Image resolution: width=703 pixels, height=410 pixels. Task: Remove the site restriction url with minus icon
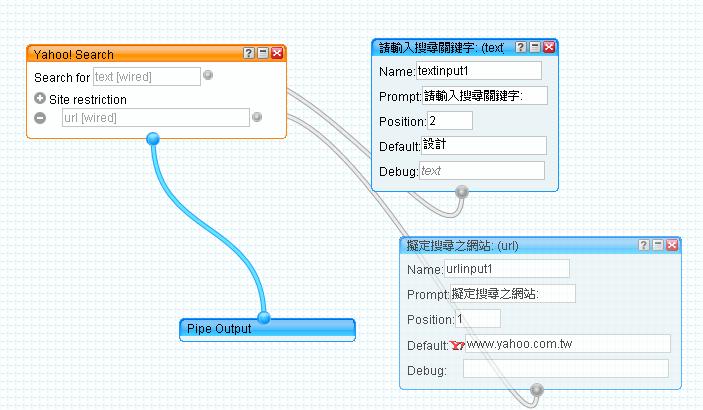[40, 117]
